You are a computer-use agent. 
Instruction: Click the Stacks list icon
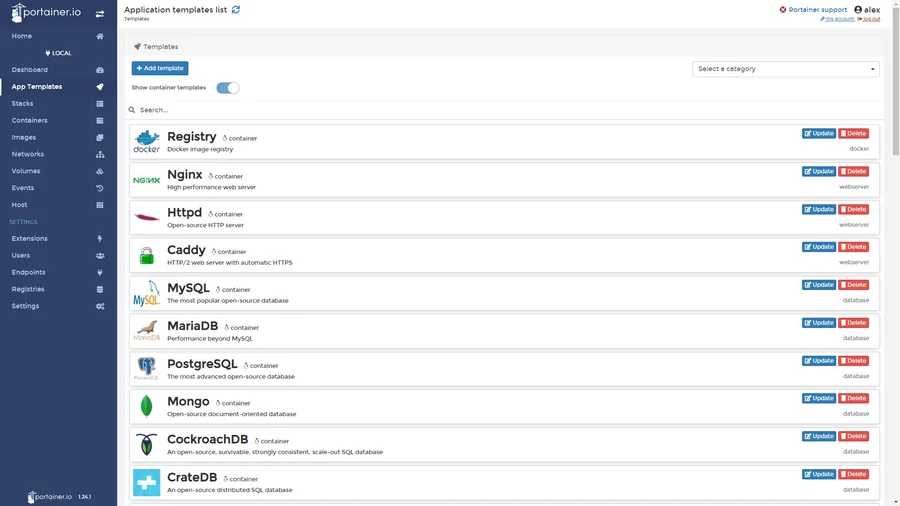(x=100, y=104)
